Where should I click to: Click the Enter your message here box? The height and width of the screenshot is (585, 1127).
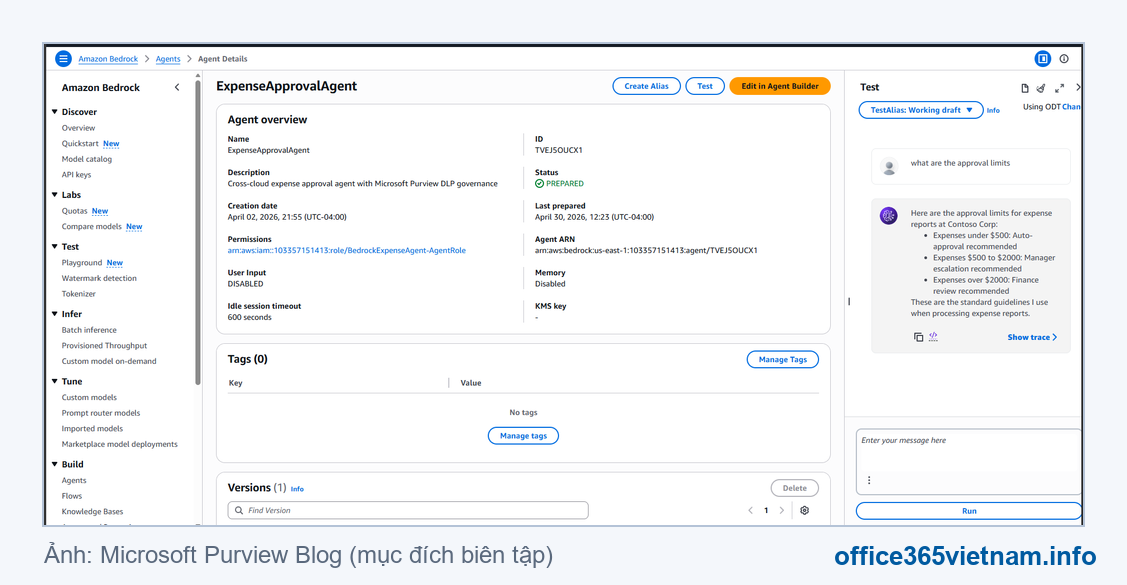969,461
